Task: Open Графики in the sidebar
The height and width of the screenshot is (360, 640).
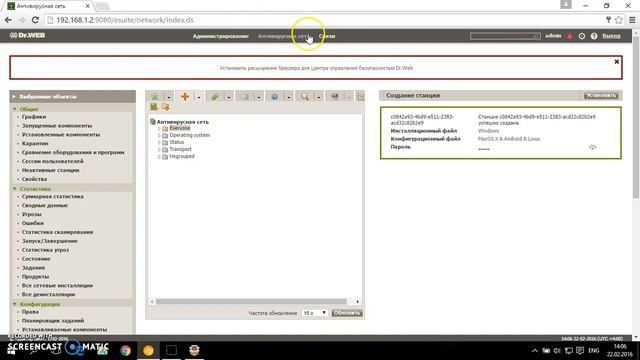Action: 34,117
